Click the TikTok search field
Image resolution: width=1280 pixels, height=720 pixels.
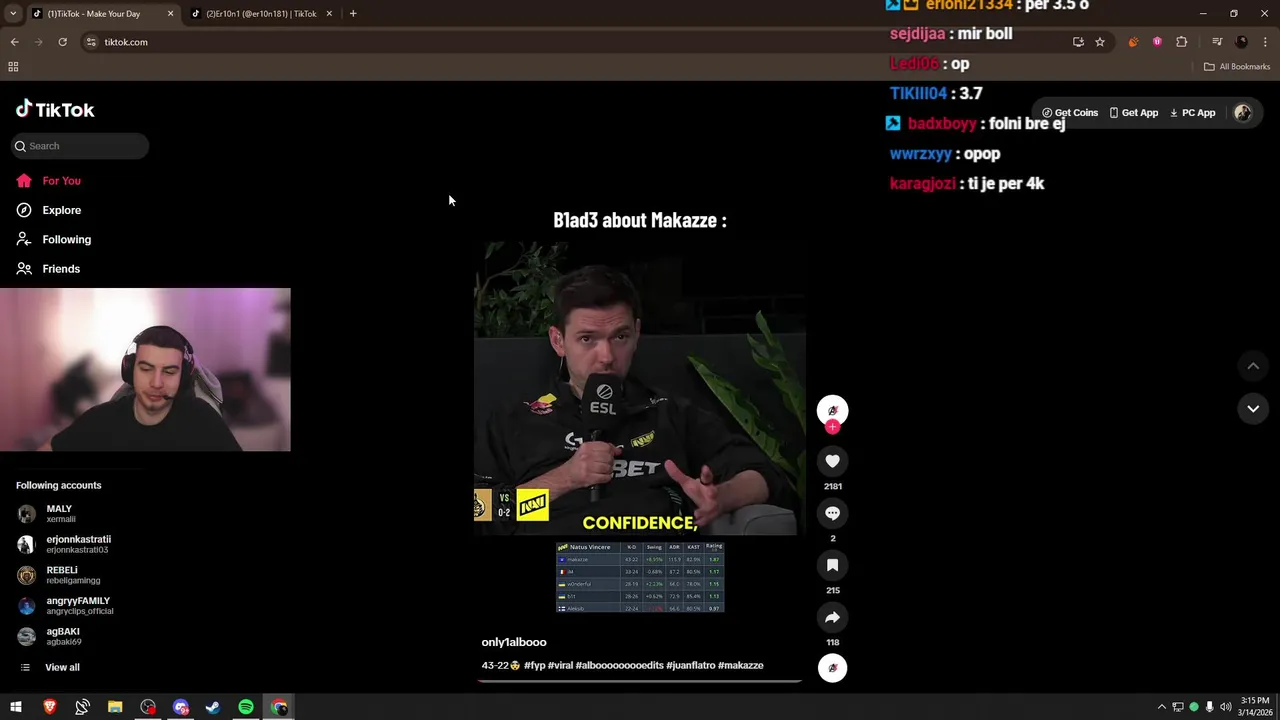[80, 146]
